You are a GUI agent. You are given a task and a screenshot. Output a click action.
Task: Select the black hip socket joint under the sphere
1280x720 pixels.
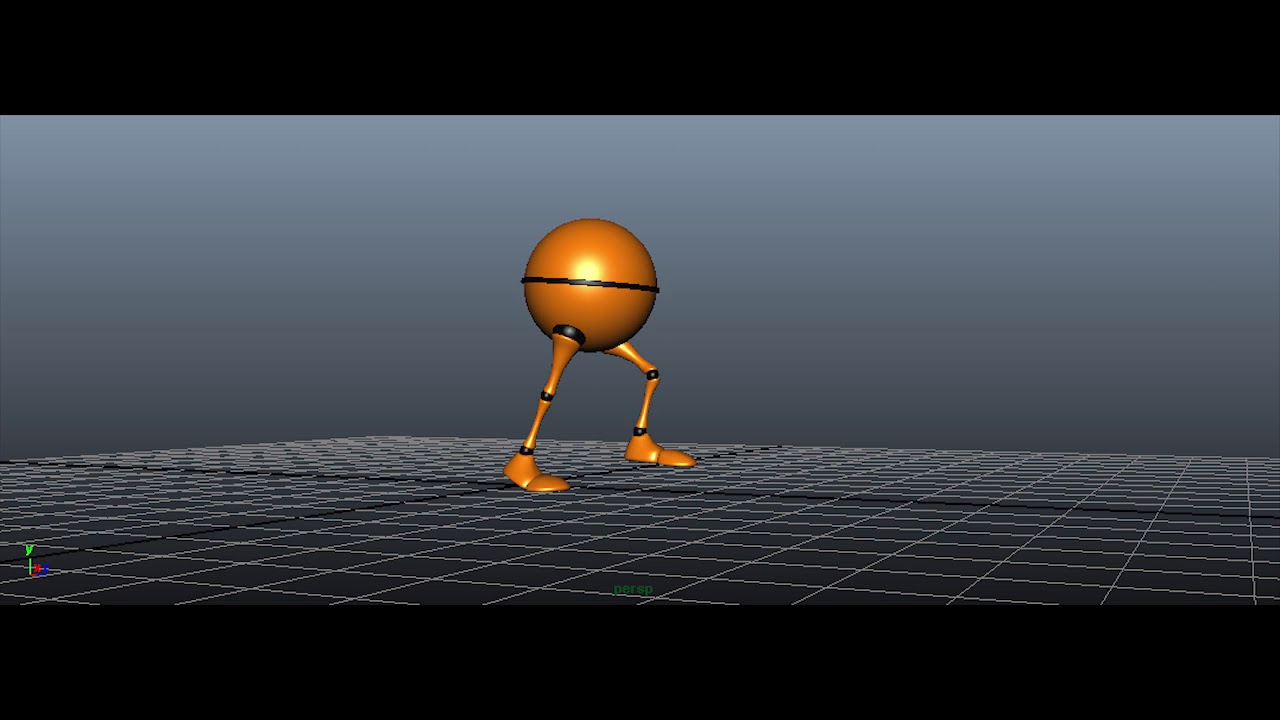click(x=568, y=333)
